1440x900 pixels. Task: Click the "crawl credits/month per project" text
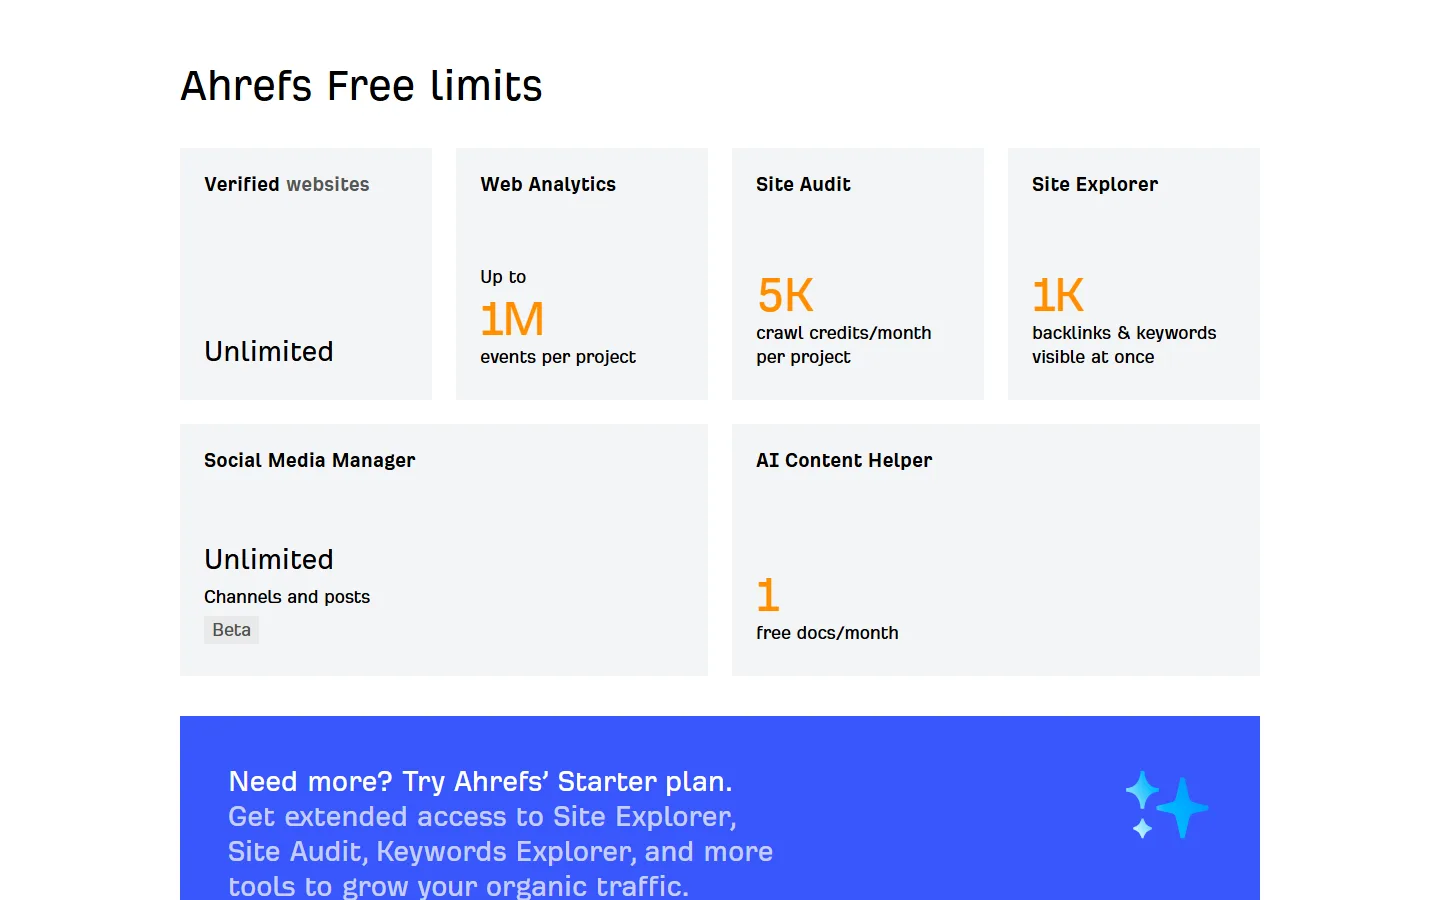[844, 345]
